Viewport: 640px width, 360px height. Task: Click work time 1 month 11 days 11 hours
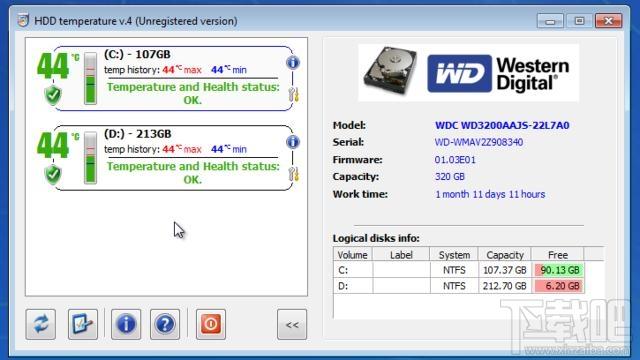tap(490, 194)
